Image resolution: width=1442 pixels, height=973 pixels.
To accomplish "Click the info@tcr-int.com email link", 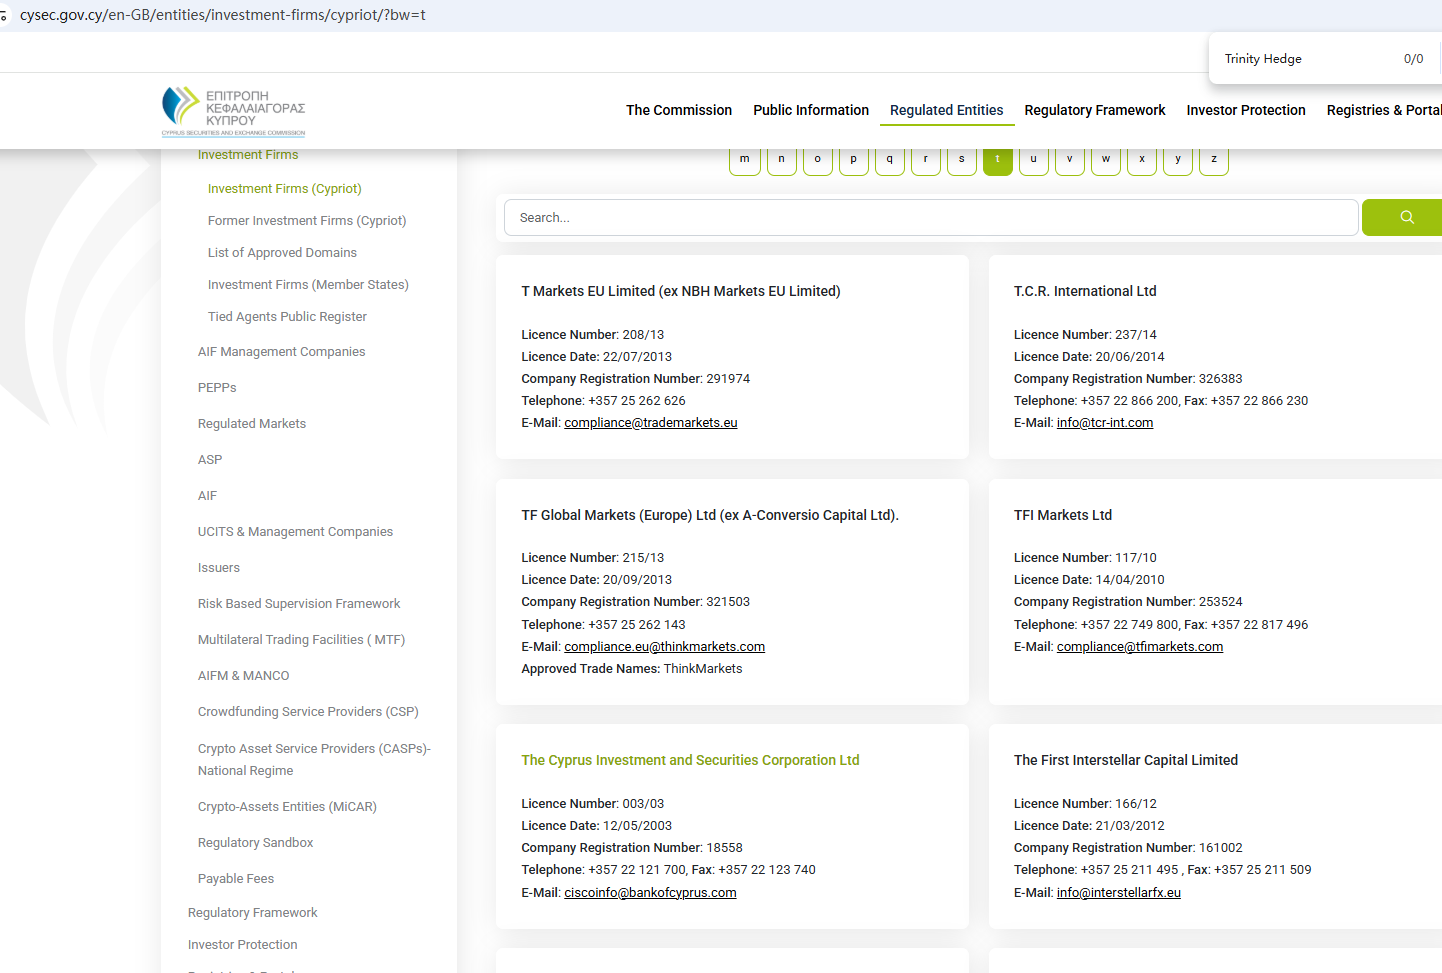I will [x=1104, y=423].
